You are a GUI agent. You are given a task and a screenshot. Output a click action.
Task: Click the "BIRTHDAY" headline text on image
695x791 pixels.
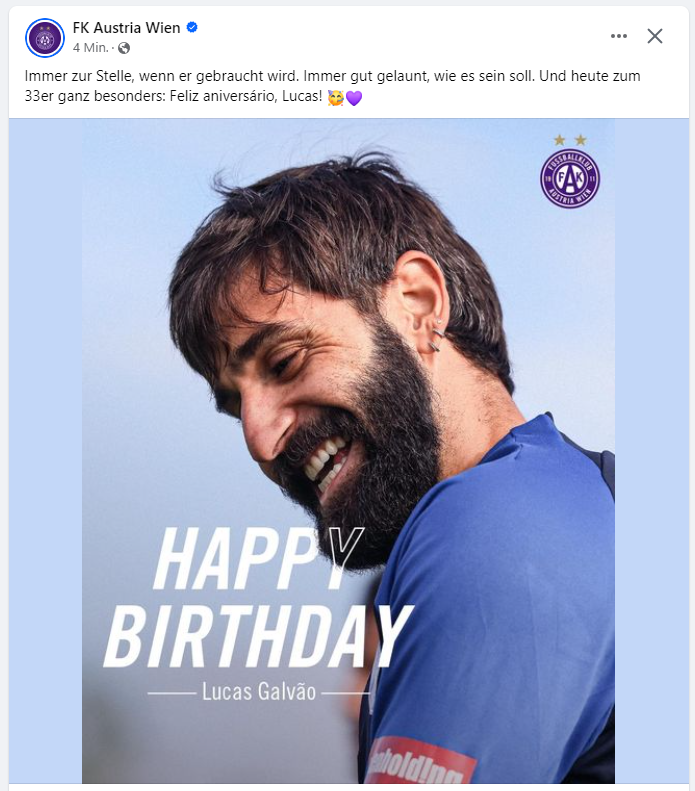258,636
